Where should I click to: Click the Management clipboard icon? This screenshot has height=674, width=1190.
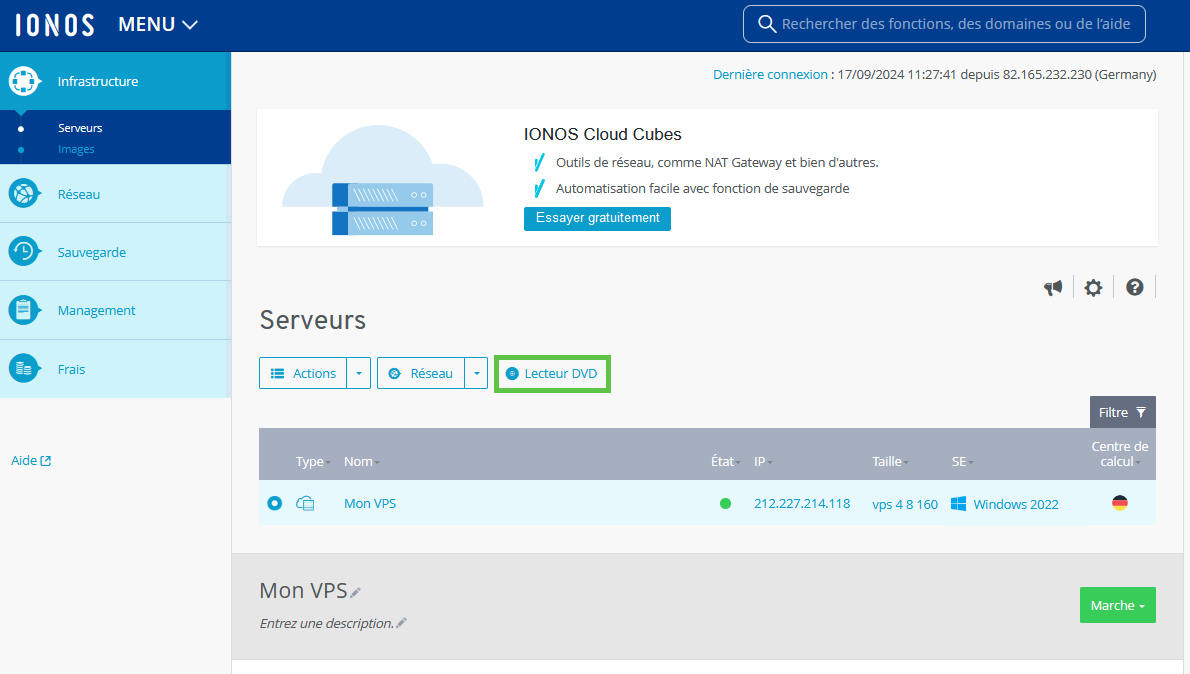click(x=24, y=310)
